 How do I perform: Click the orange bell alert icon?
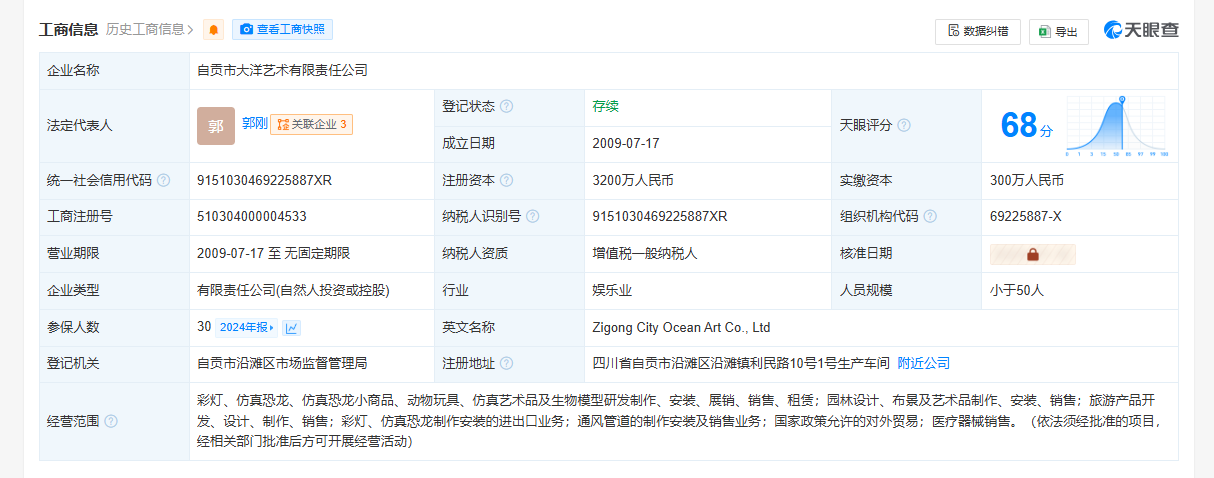[213, 30]
